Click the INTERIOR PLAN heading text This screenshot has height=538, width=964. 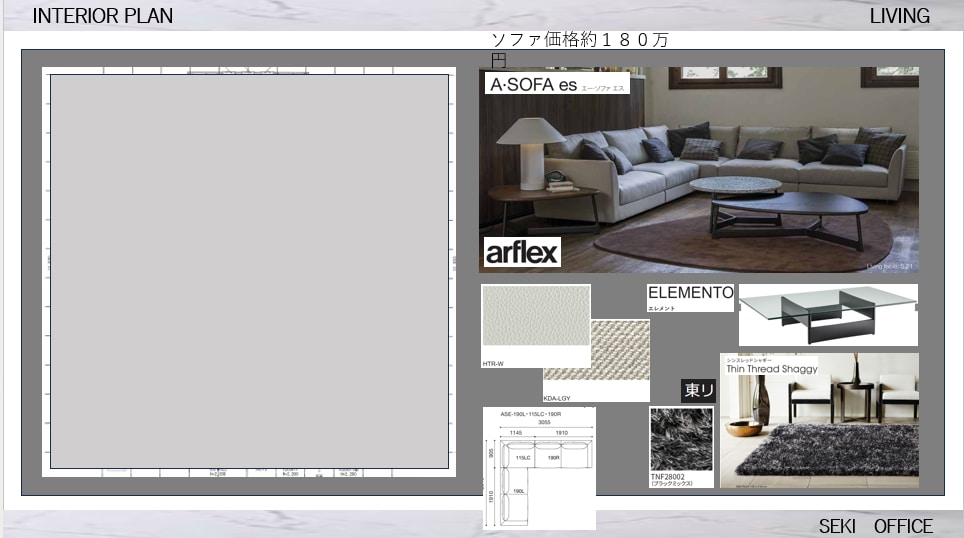[x=103, y=16]
